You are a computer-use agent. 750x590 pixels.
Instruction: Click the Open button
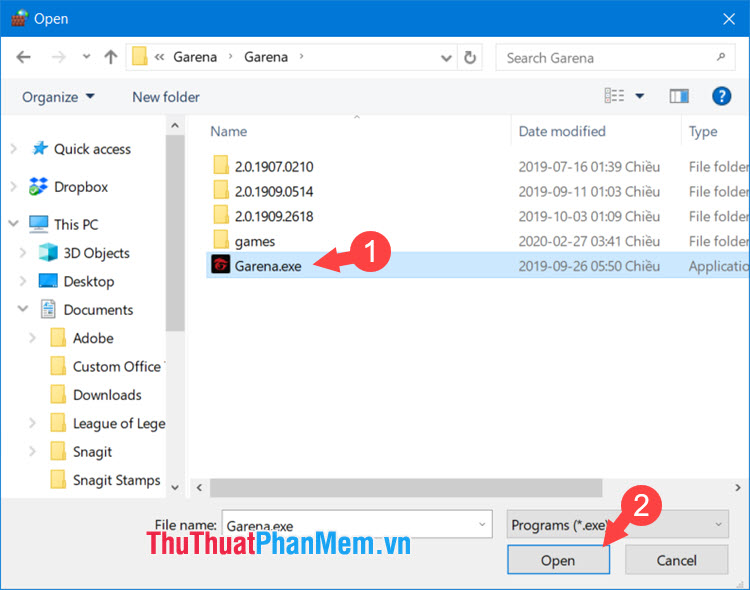558,560
